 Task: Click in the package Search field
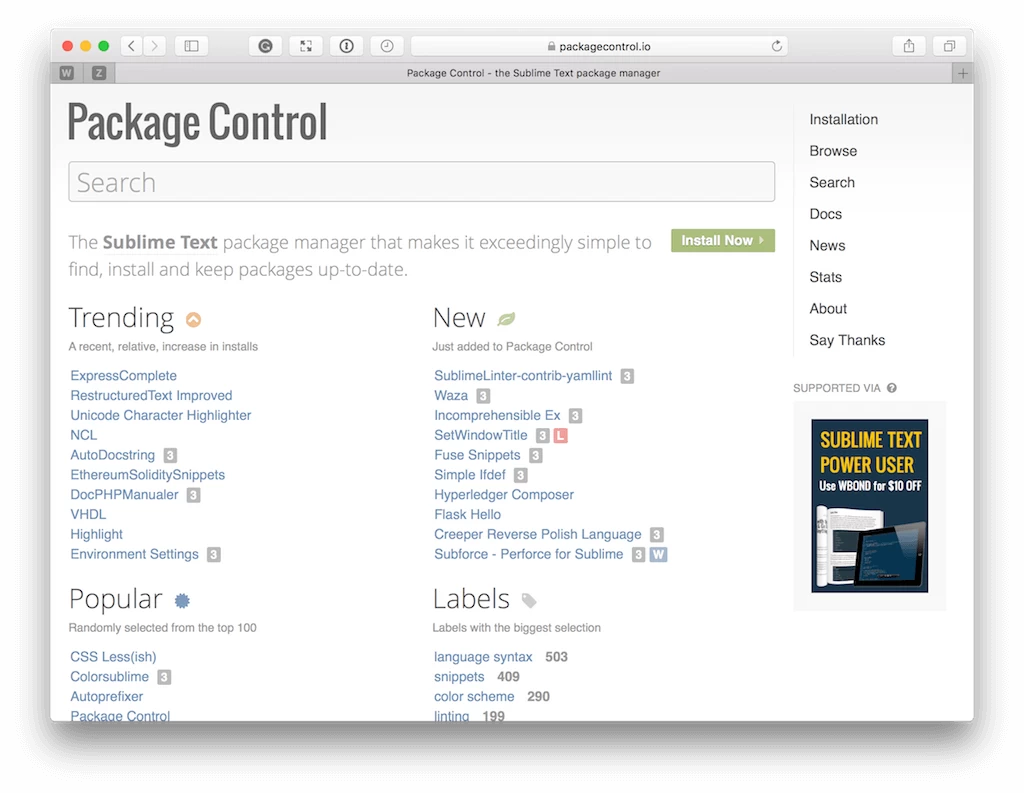(421, 182)
